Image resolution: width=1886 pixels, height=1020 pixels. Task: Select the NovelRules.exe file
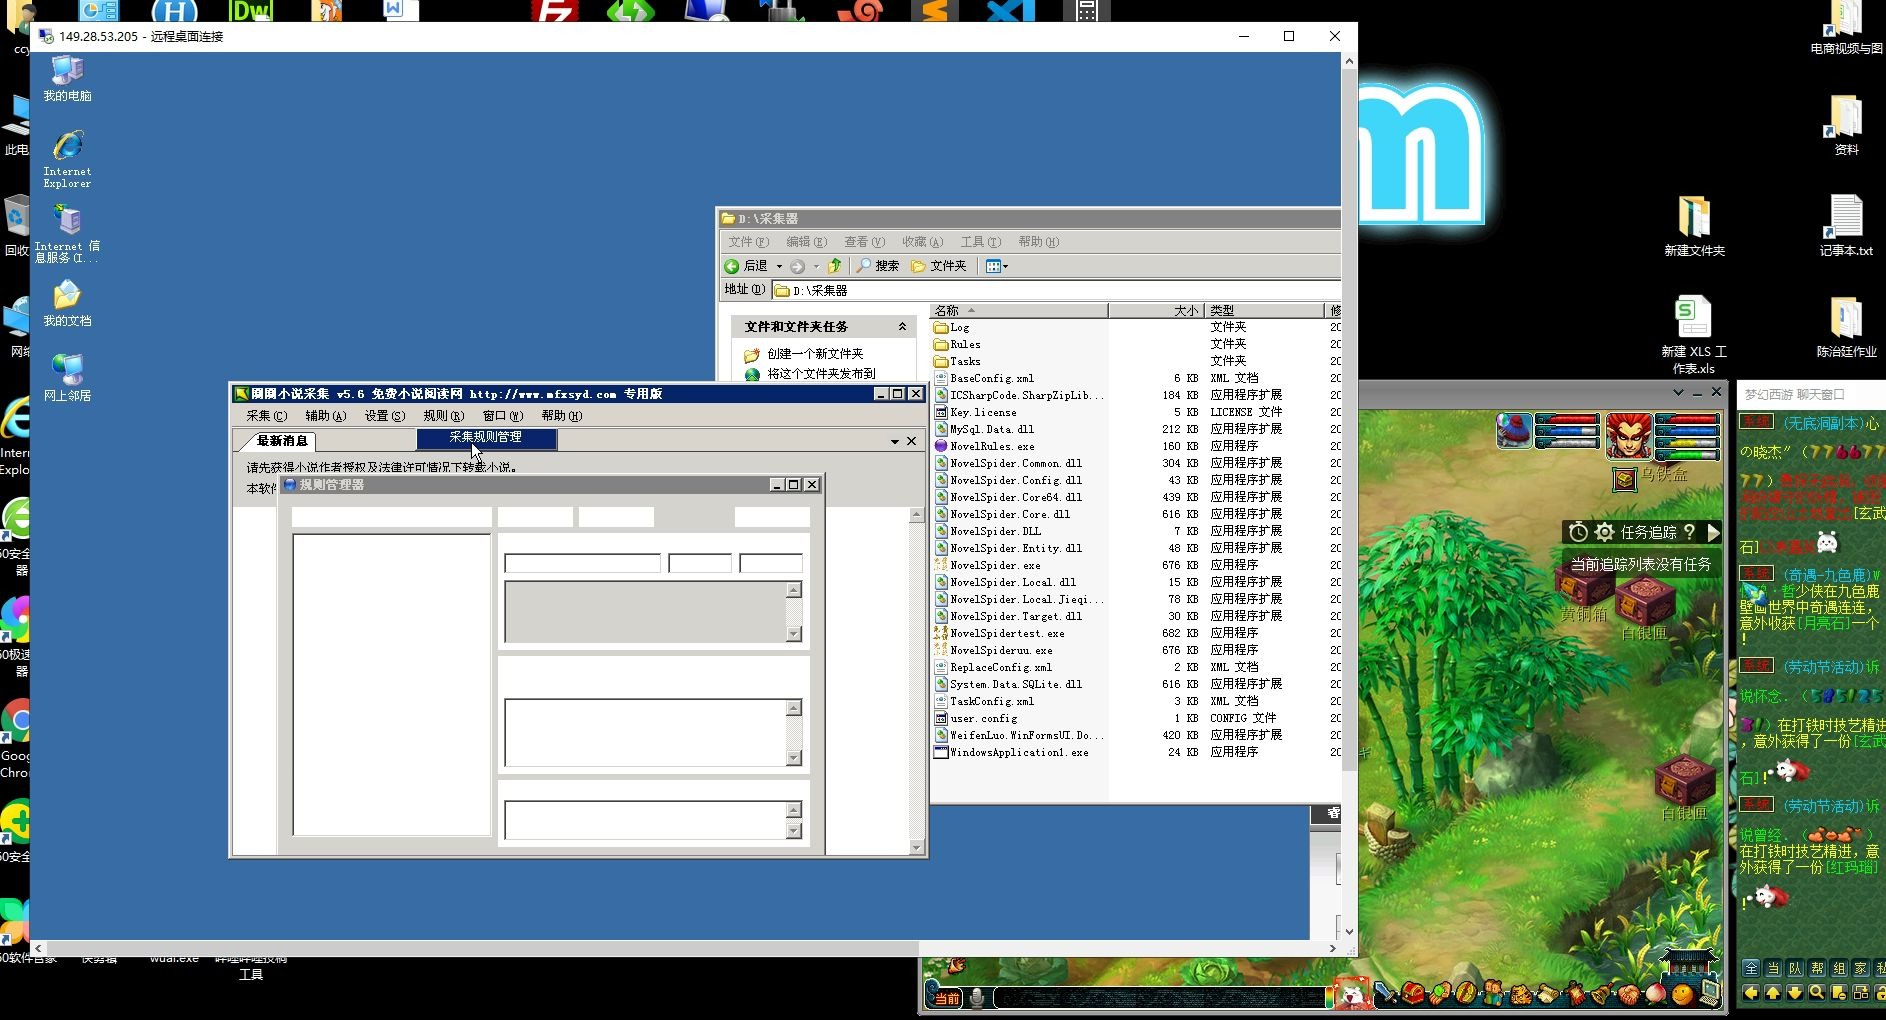pos(984,446)
